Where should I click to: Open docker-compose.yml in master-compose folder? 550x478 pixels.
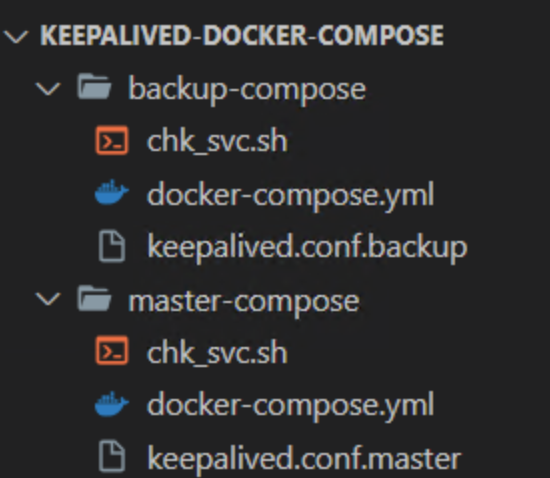(x=291, y=407)
